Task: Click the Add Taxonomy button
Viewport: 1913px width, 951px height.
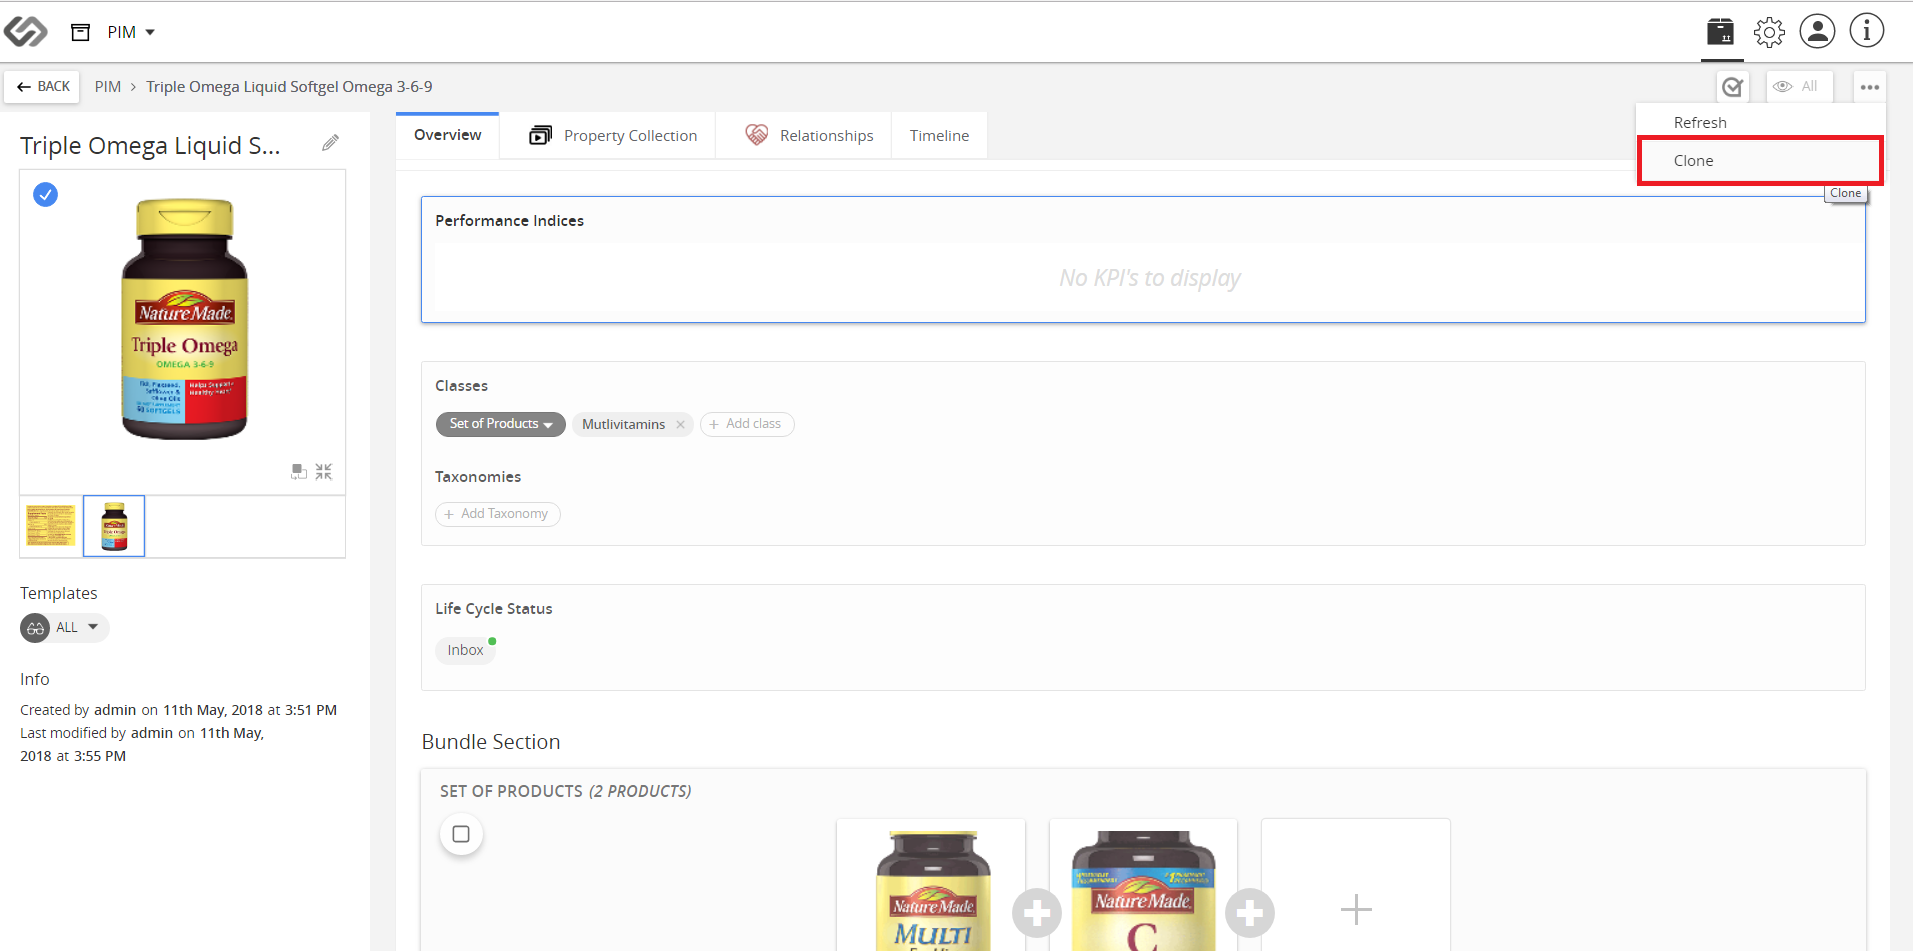Action: click(x=497, y=514)
